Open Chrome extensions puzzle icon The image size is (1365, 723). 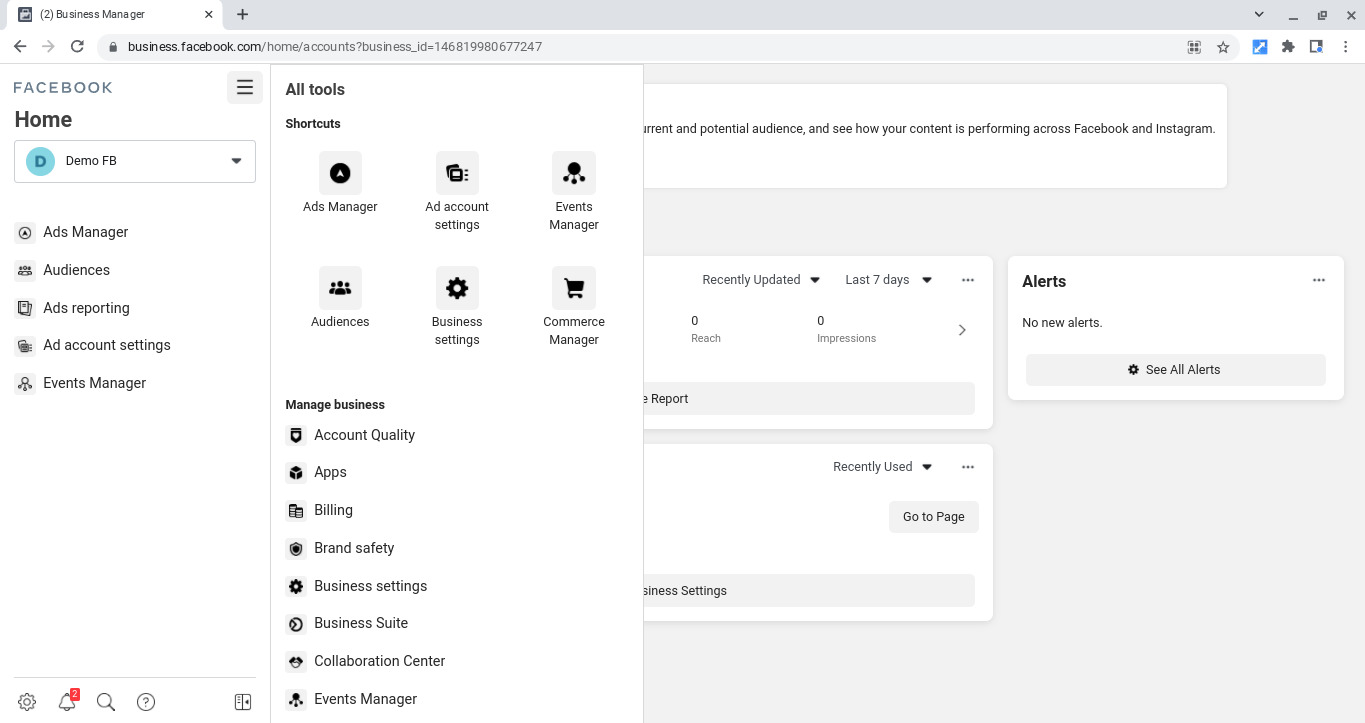point(1288,47)
